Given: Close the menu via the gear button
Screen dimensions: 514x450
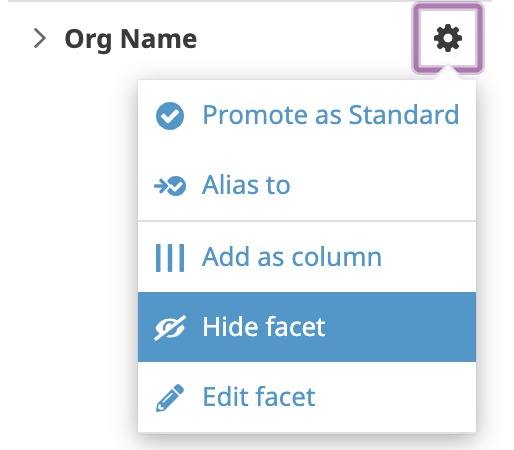Looking at the screenshot, I should click(448, 38).
